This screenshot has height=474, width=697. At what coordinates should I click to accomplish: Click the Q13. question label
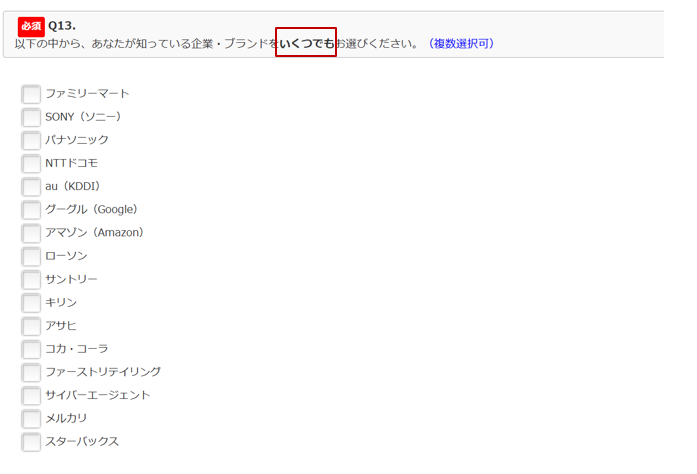click(62, 26)
